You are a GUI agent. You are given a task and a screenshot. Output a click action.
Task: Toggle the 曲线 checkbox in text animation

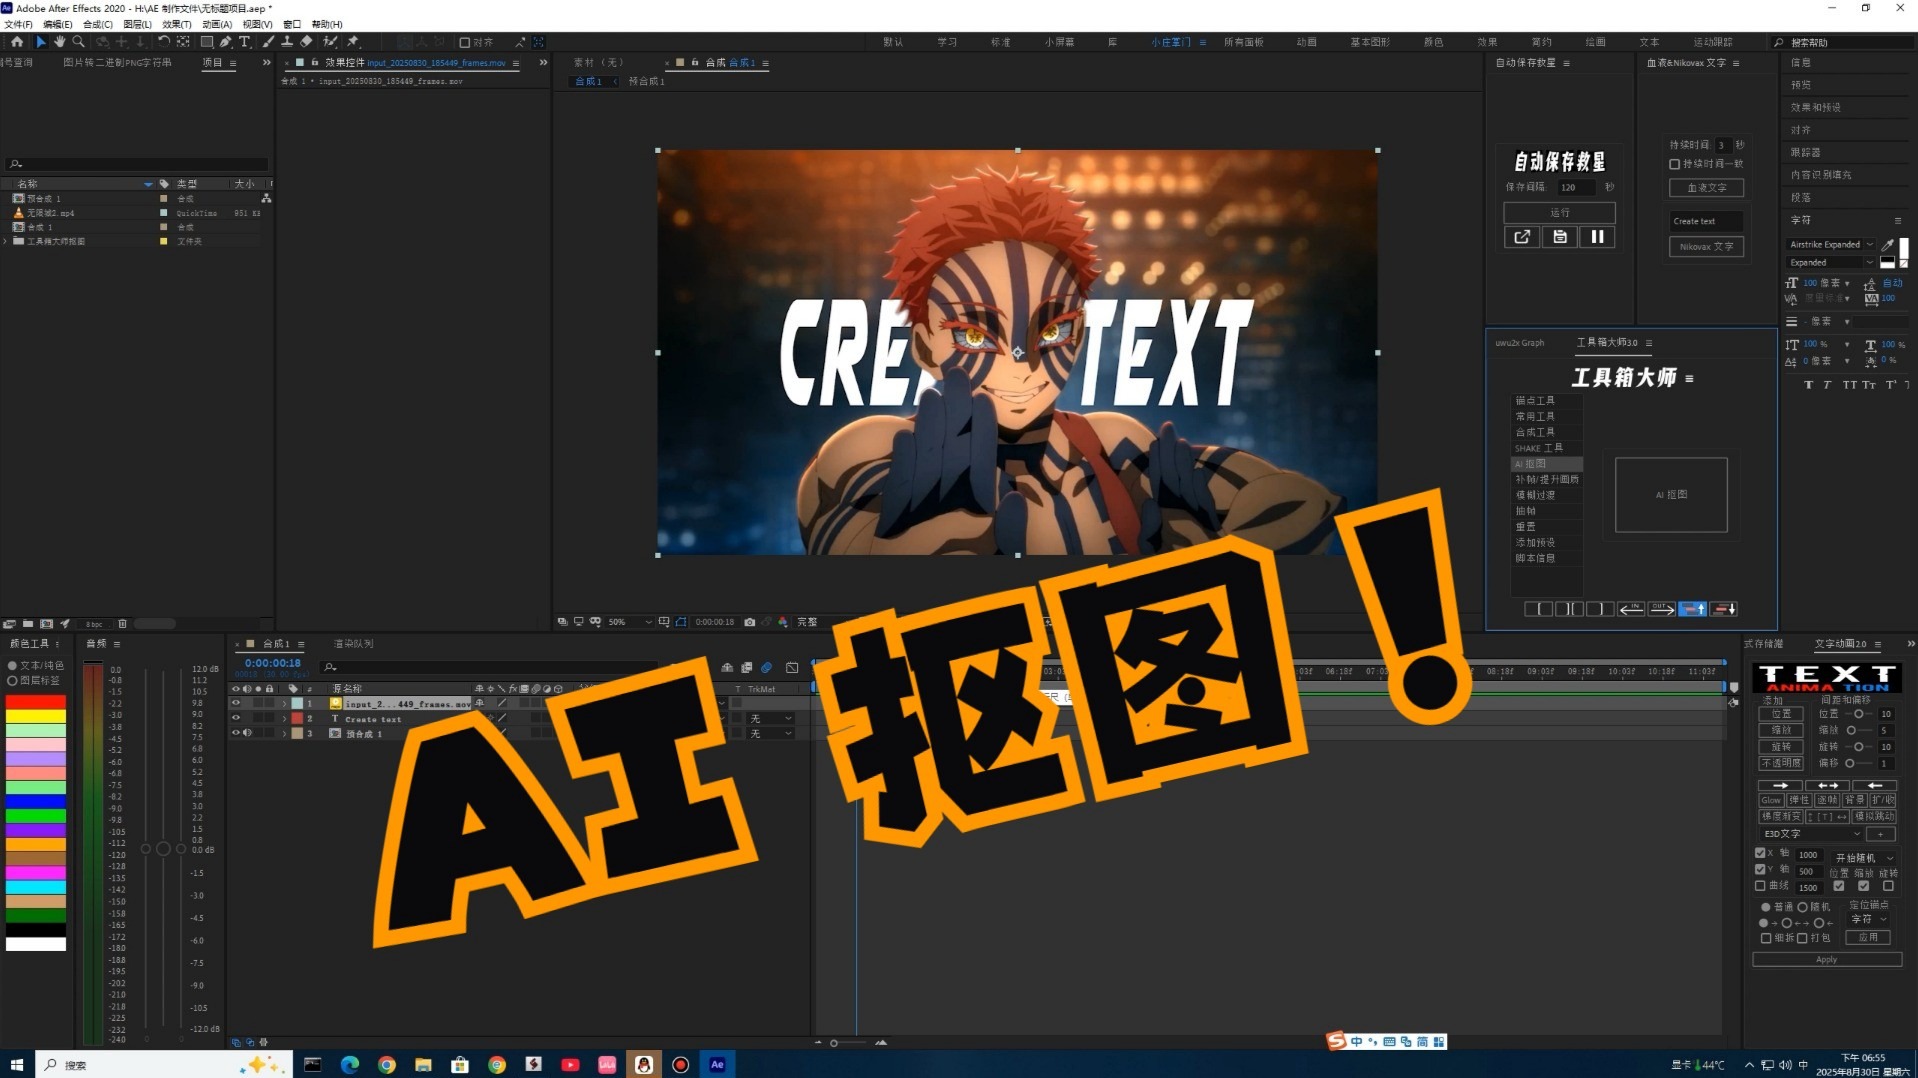(1760, 886)
